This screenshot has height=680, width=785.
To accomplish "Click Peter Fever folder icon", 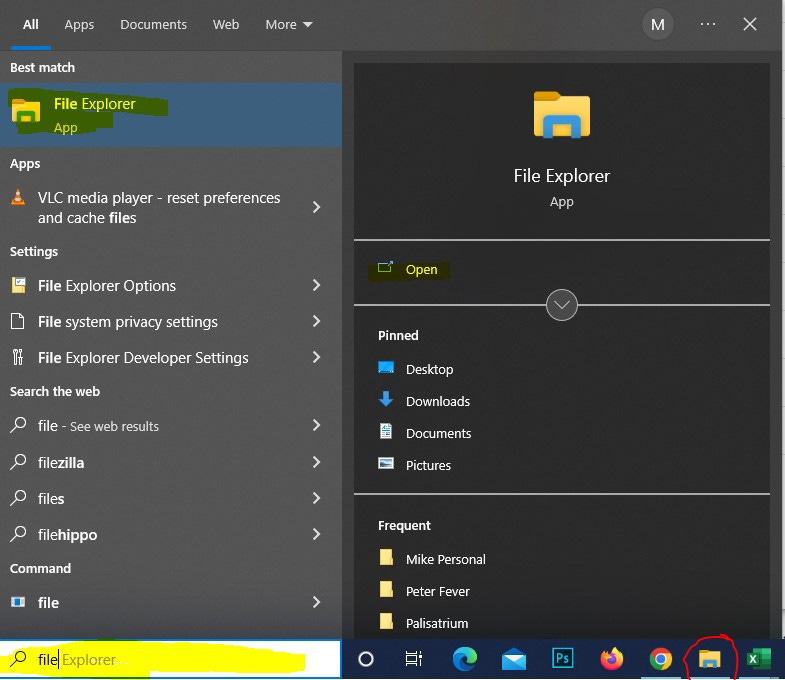I will pos(386,589).
